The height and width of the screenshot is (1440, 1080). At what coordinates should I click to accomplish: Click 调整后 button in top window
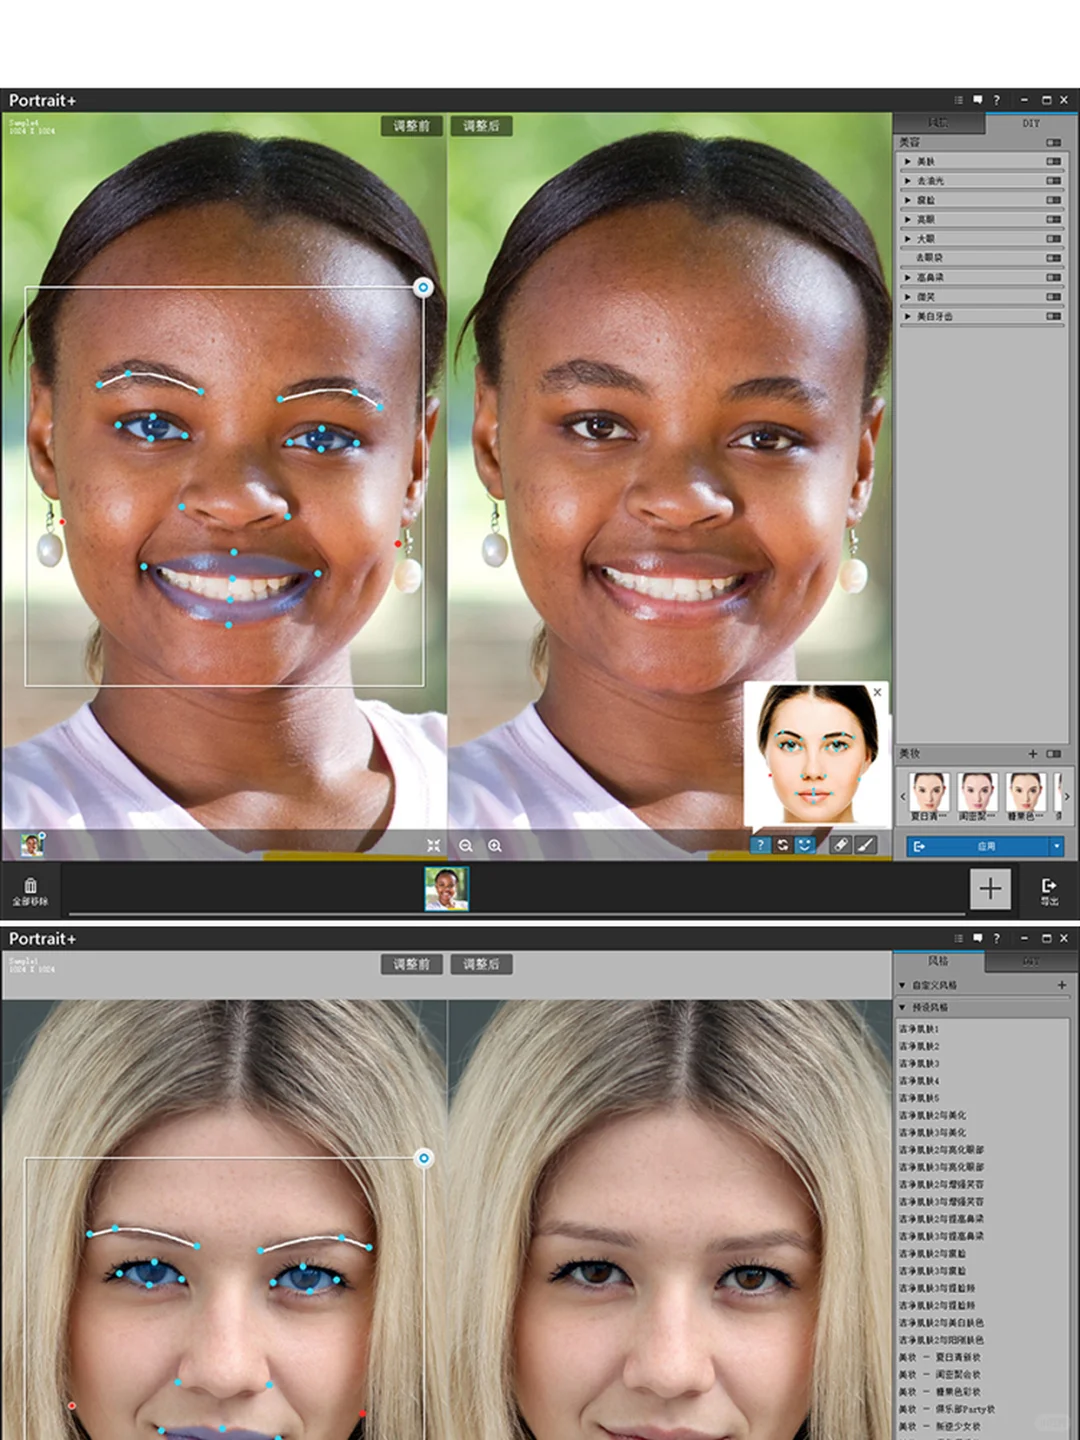[481, 126]
